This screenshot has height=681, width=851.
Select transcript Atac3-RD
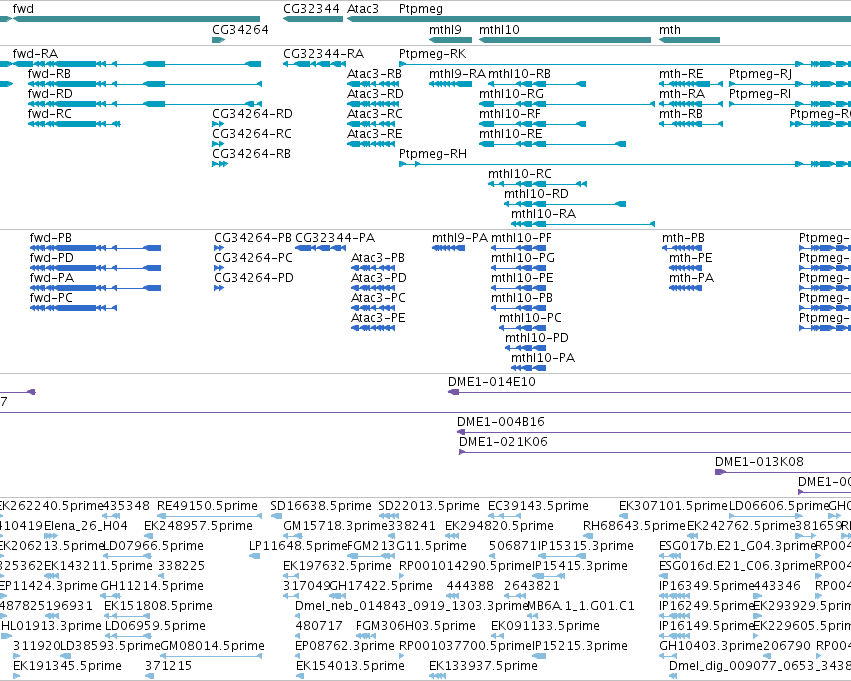[x=373, y=104]
